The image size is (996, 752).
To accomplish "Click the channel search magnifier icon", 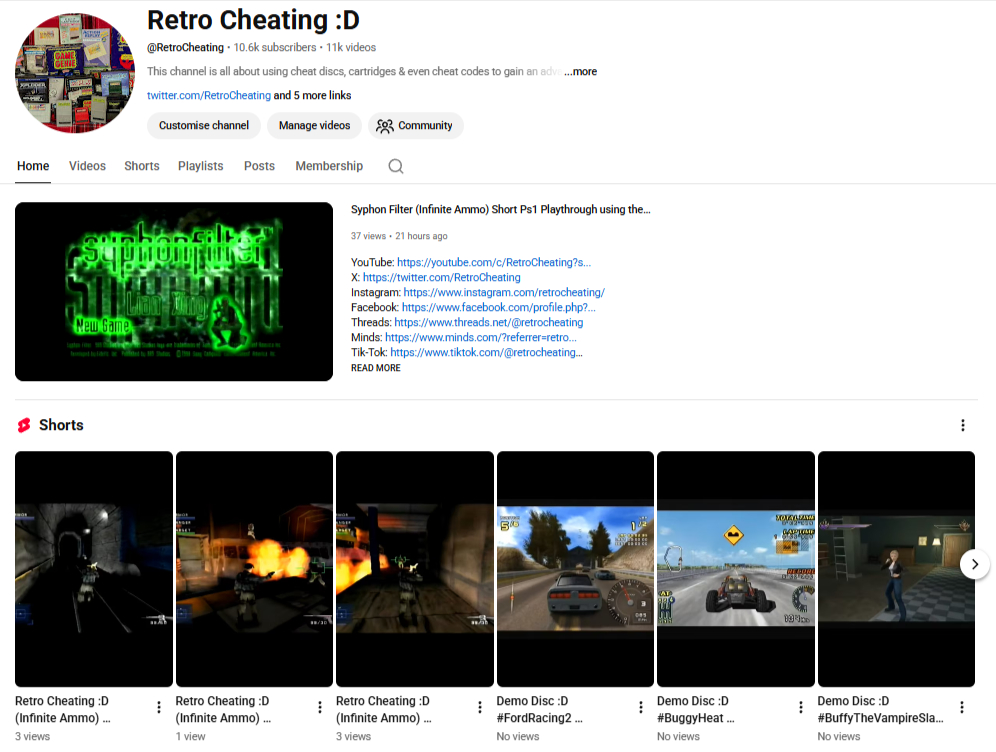I will (x=396, y=166).
